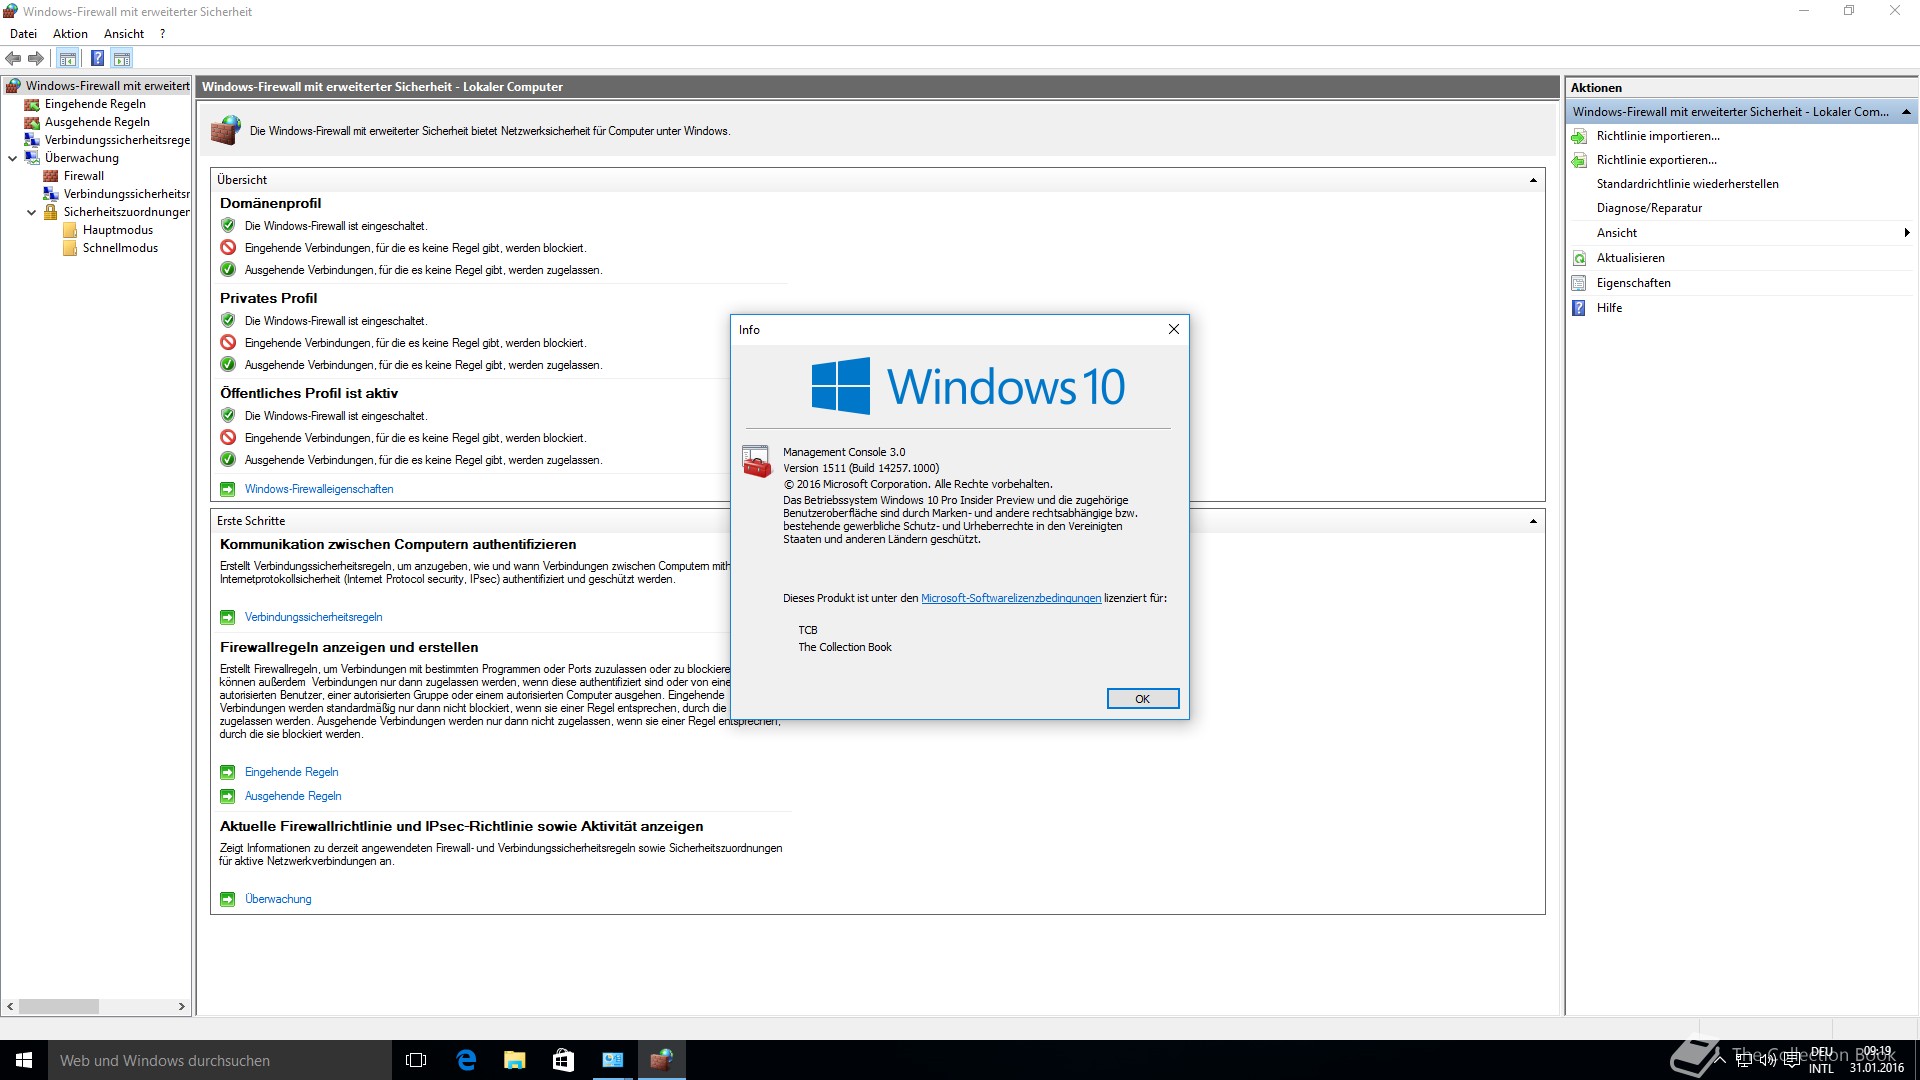
Task: Collapse the Übersicht section
Action: pos(1533,180)
